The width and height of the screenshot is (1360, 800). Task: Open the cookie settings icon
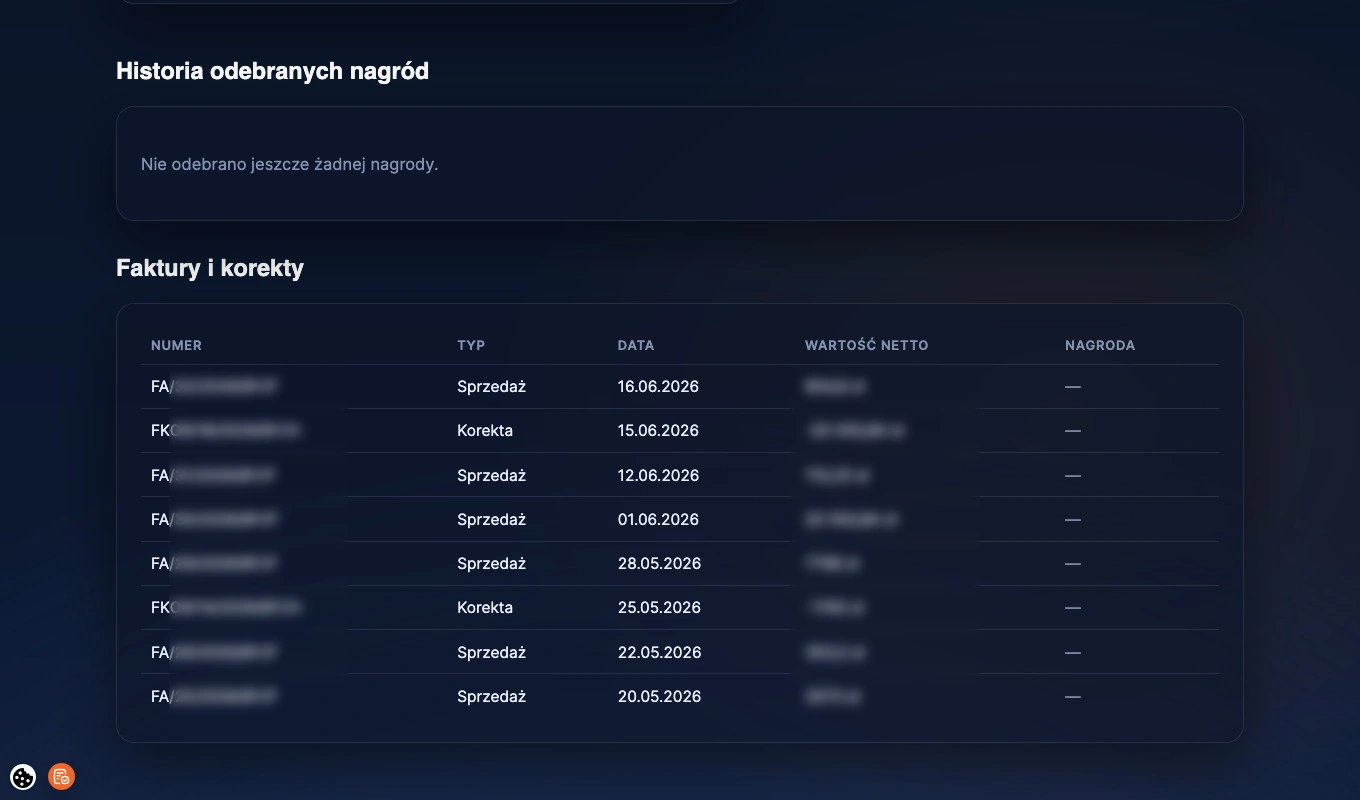(23, 776)
